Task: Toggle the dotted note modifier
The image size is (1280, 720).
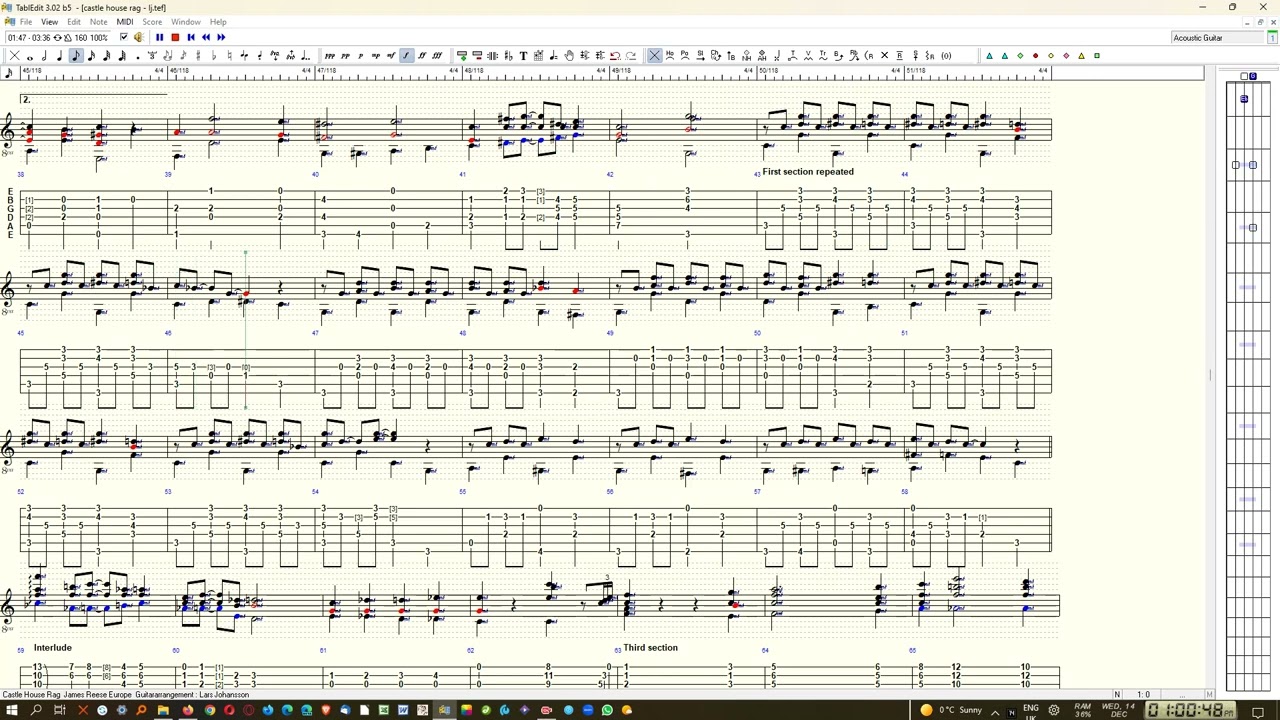Action: pos(137,56)
